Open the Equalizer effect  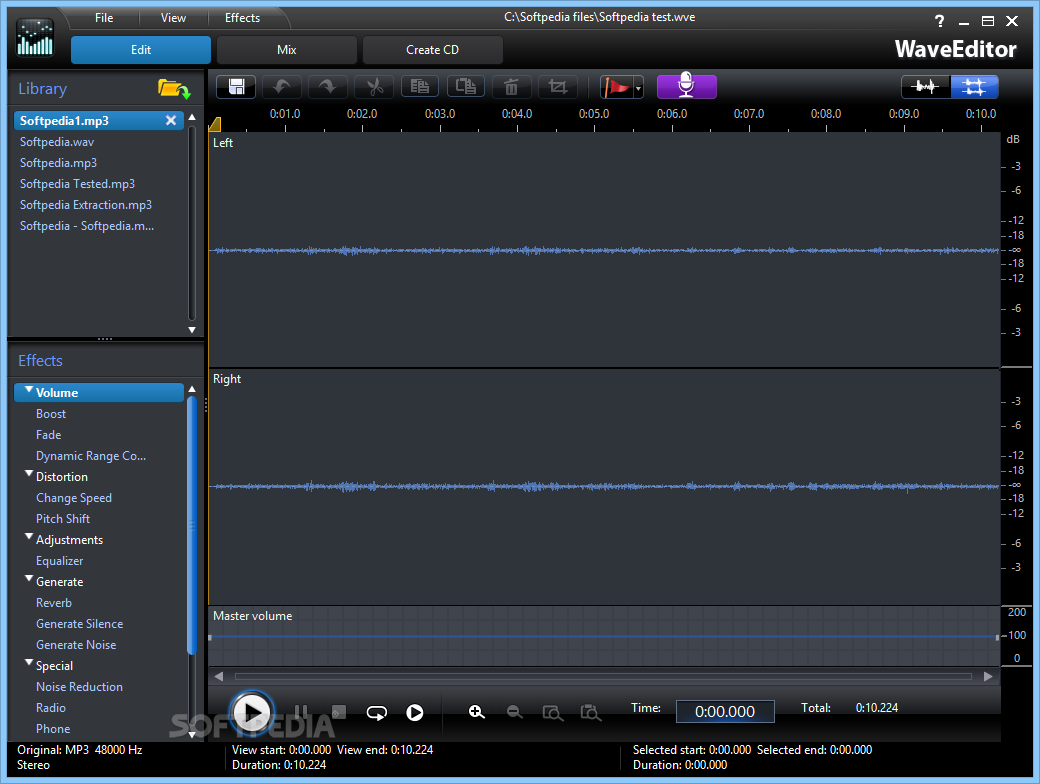coord(60,561)
